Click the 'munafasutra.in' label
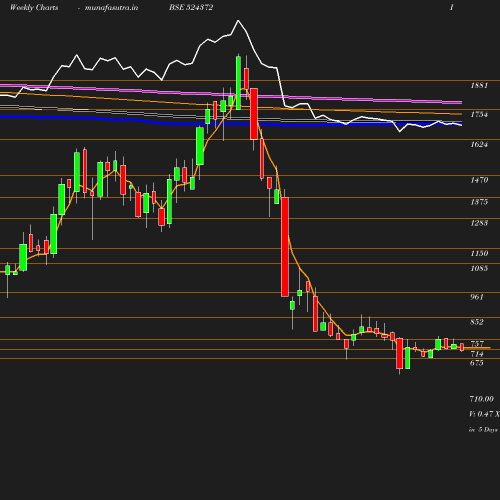The image size is (500, 500). tap(111, 7)
